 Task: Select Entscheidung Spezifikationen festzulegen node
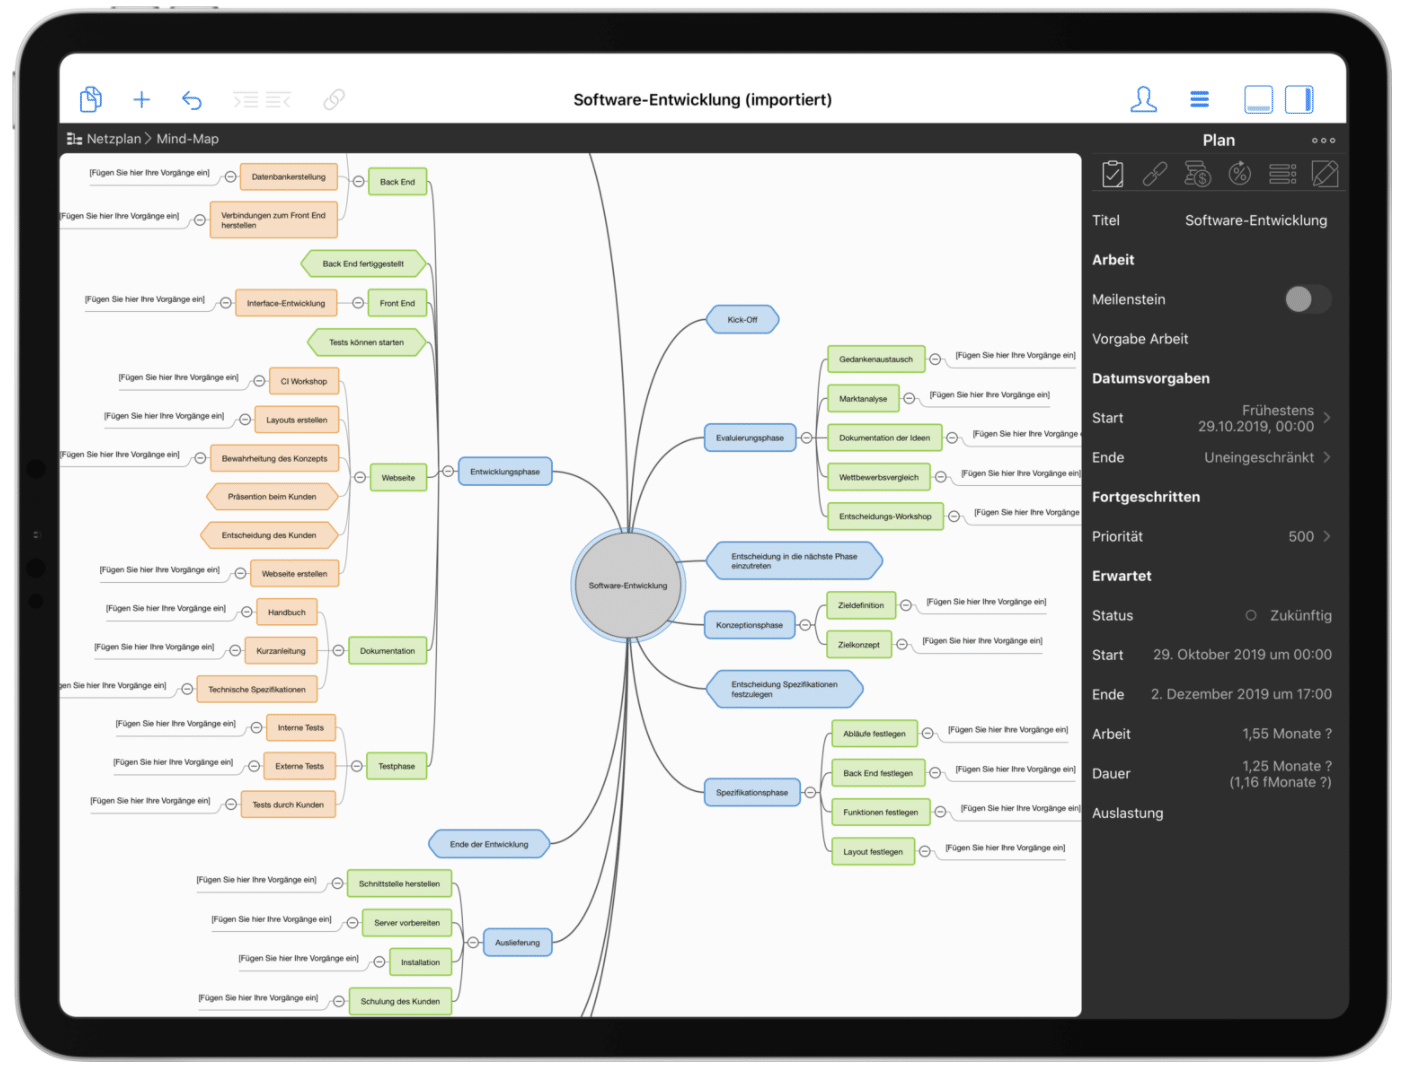[x=785, y=689]
